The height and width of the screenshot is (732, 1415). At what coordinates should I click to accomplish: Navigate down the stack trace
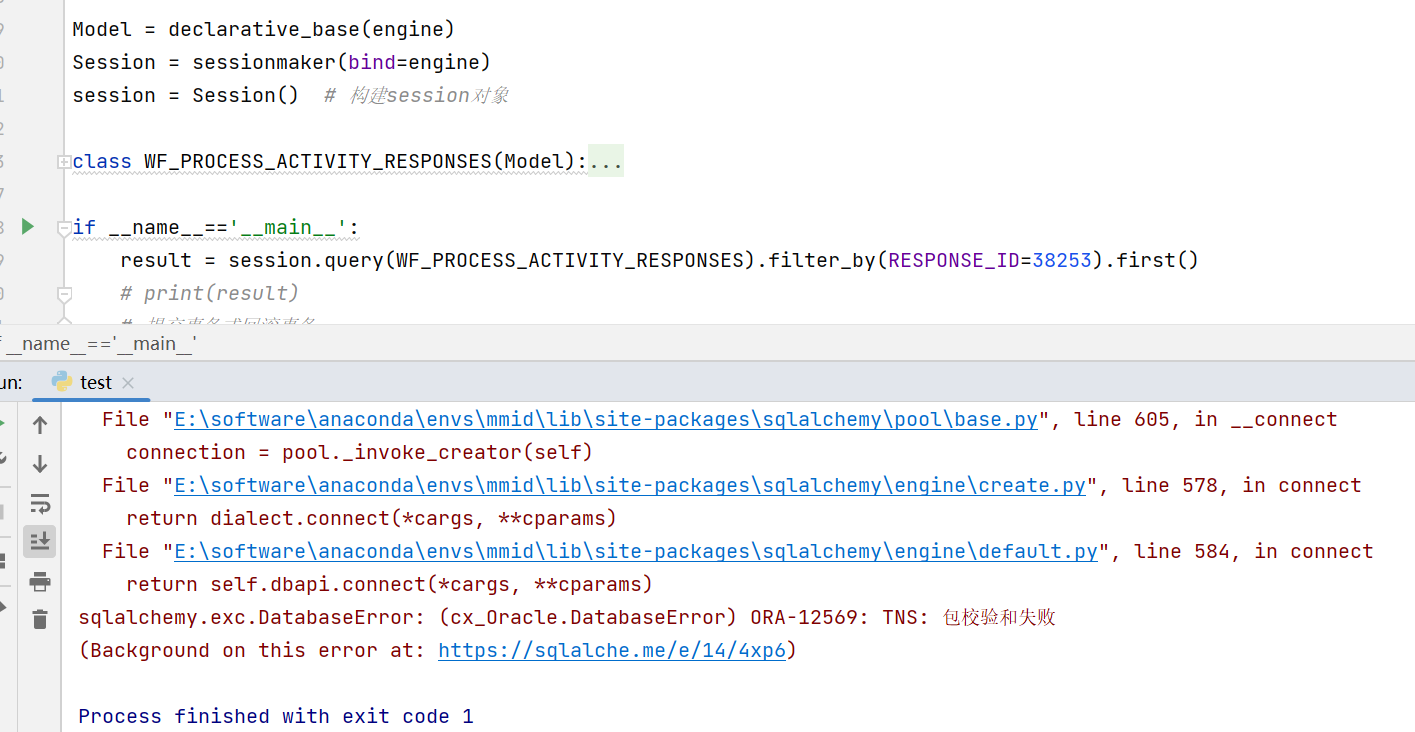(x=40, y=463)
